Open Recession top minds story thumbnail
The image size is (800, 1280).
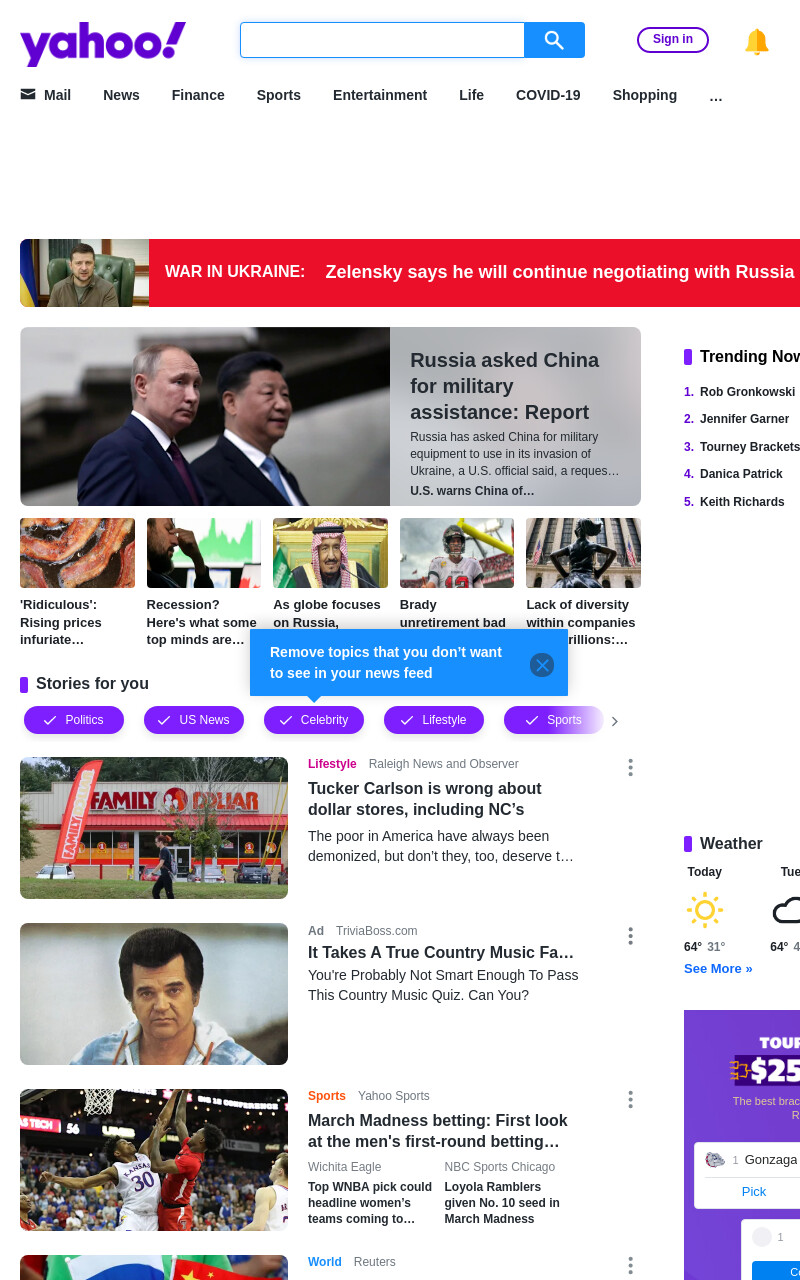[x=204, y=553]
